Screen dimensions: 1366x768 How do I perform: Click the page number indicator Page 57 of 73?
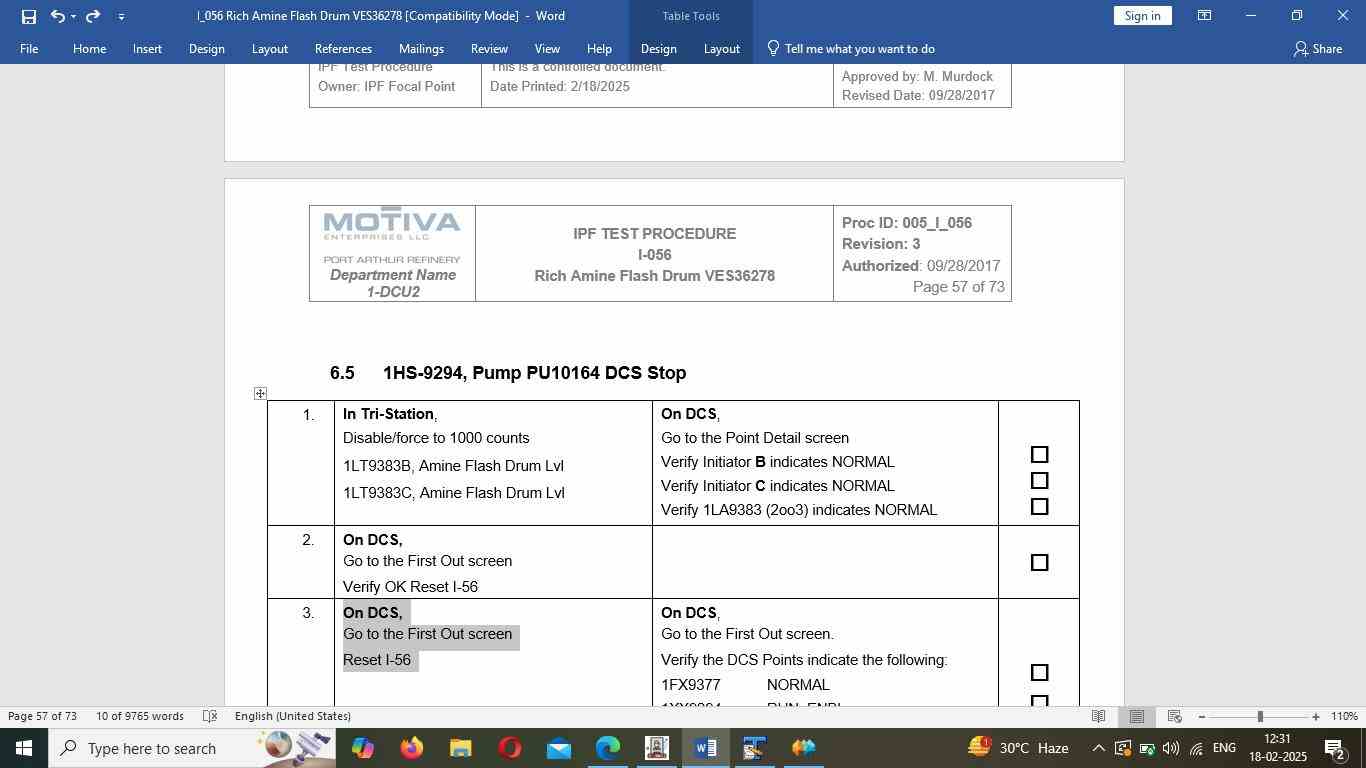coord(42,716)
